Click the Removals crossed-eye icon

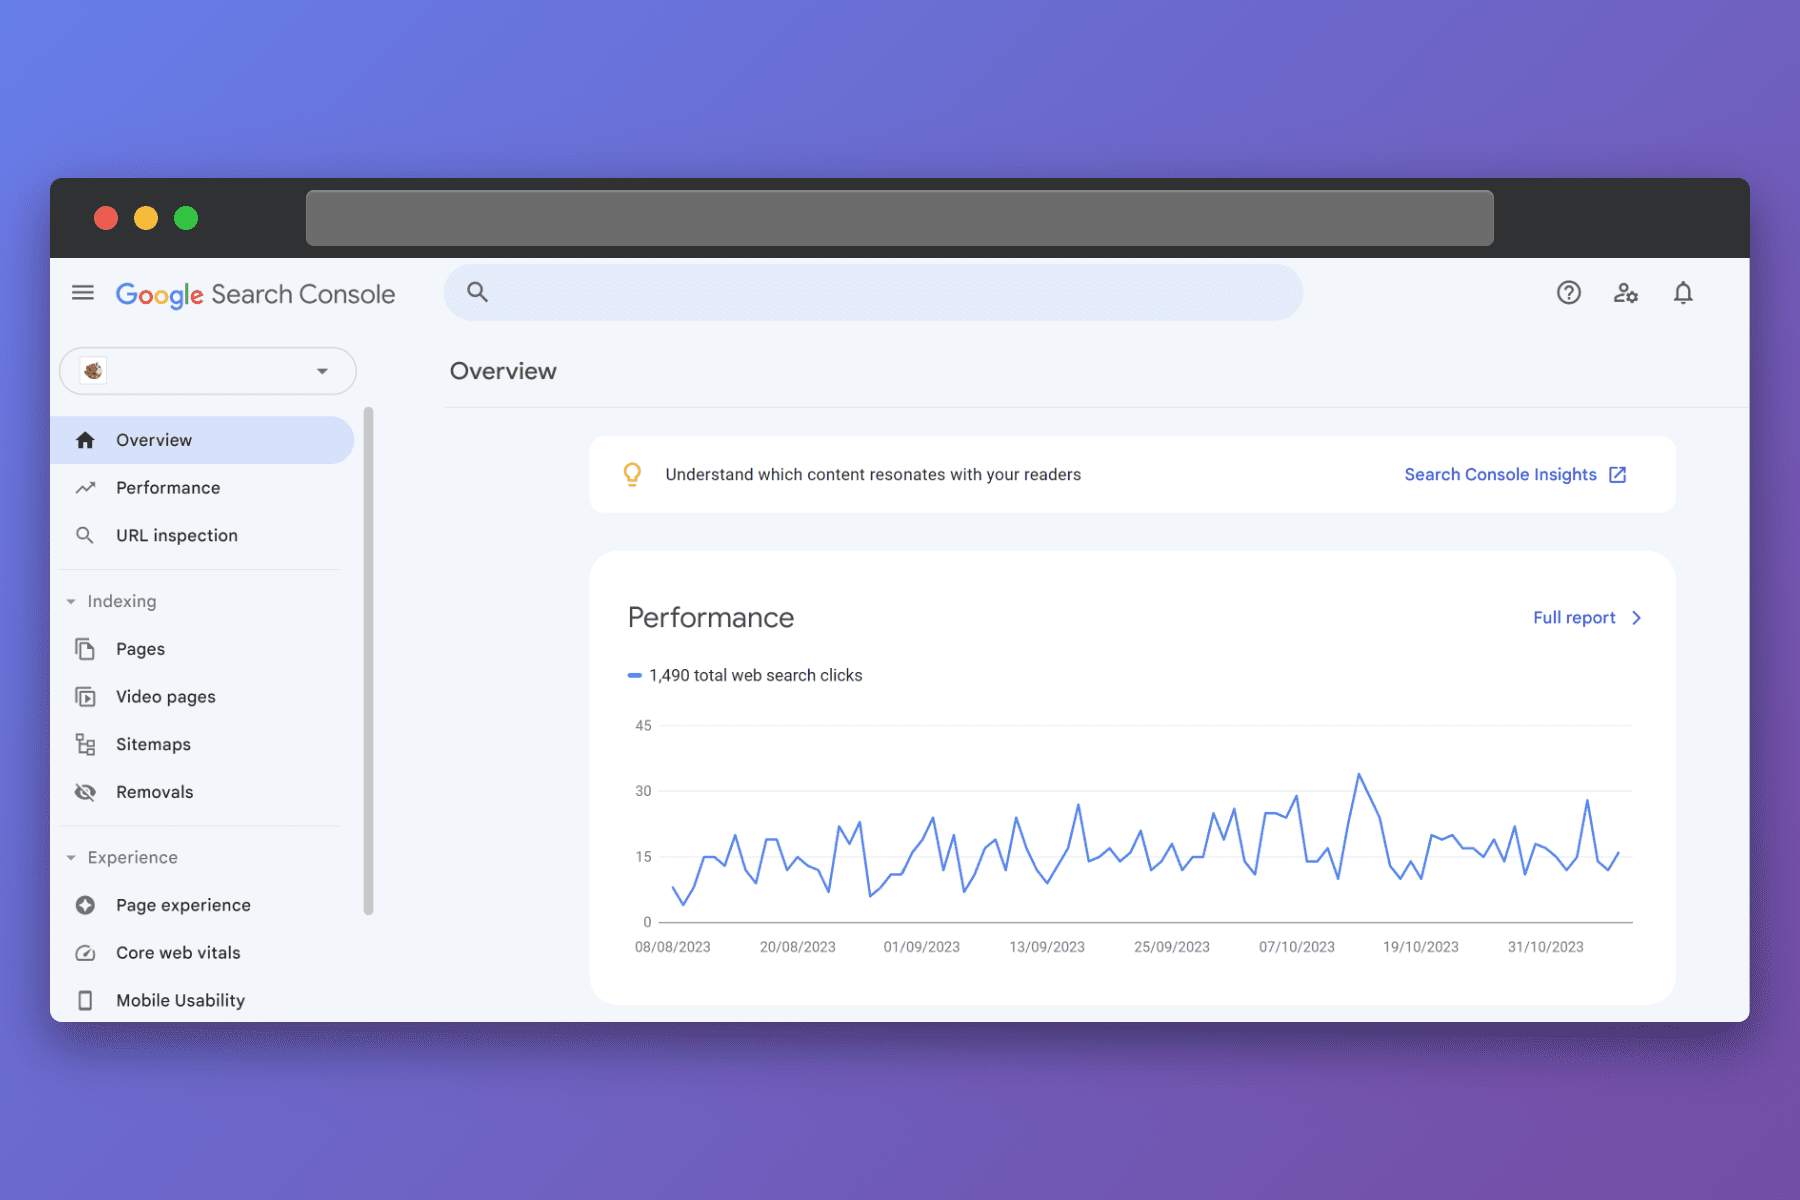85,792
